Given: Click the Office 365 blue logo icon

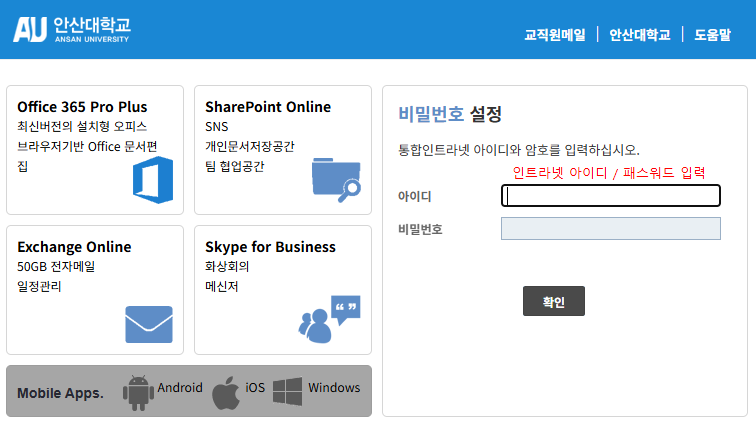Looking at the screenshot, I should click(x=153, y=180).
